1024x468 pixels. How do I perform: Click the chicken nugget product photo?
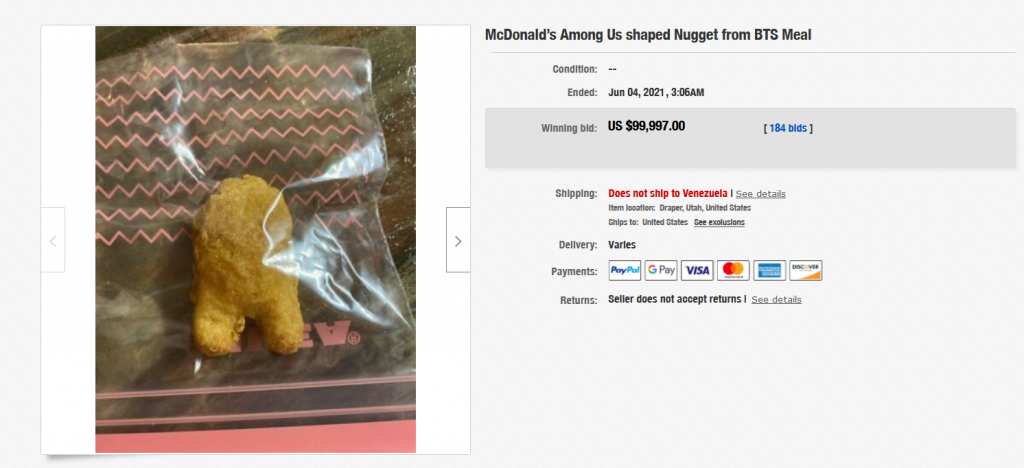tap(255, 240)
